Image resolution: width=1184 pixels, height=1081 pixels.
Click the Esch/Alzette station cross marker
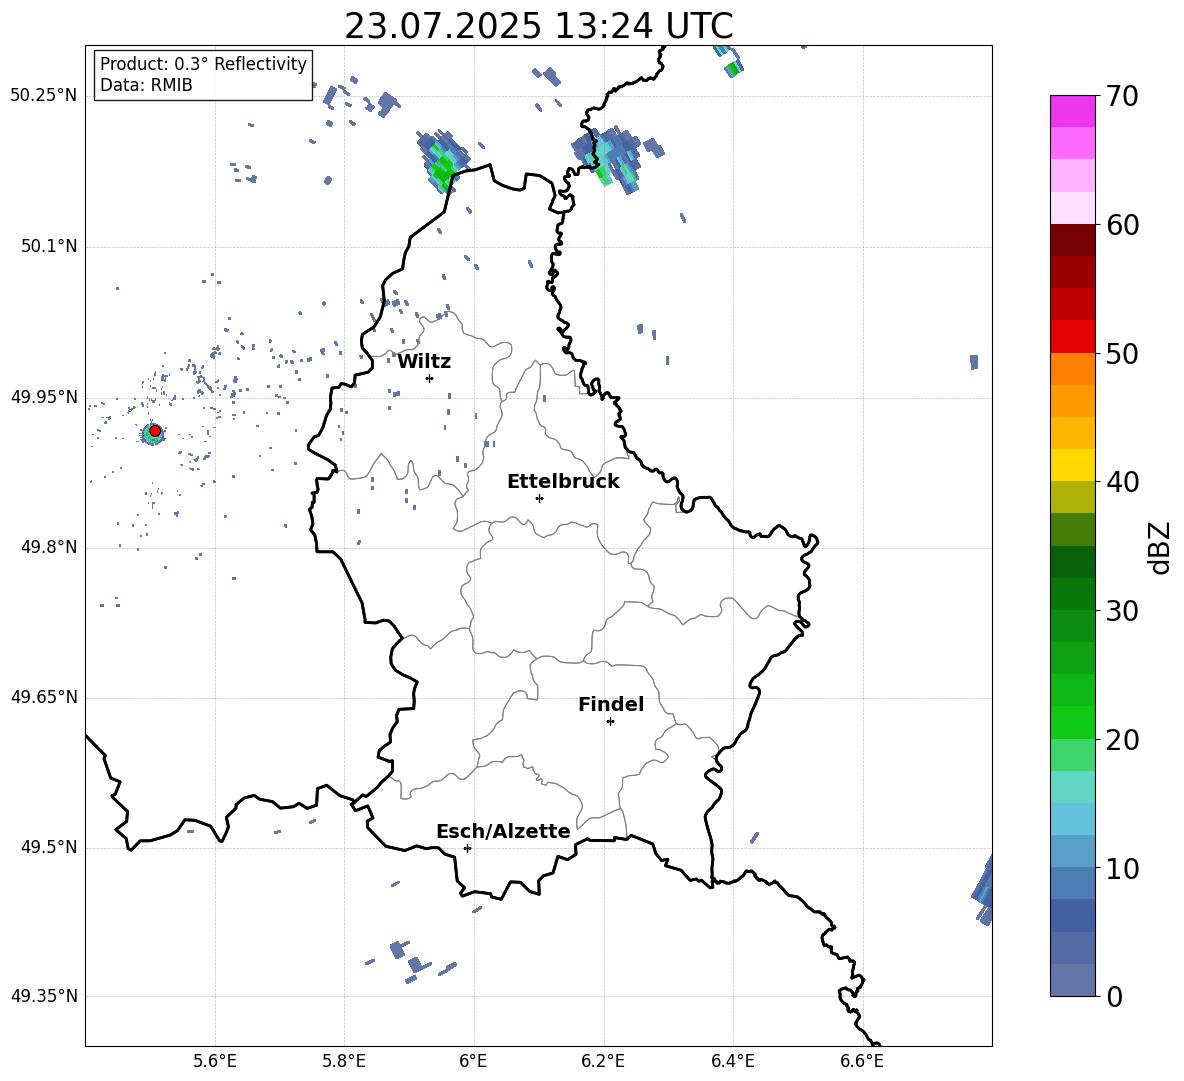point(467,848)
